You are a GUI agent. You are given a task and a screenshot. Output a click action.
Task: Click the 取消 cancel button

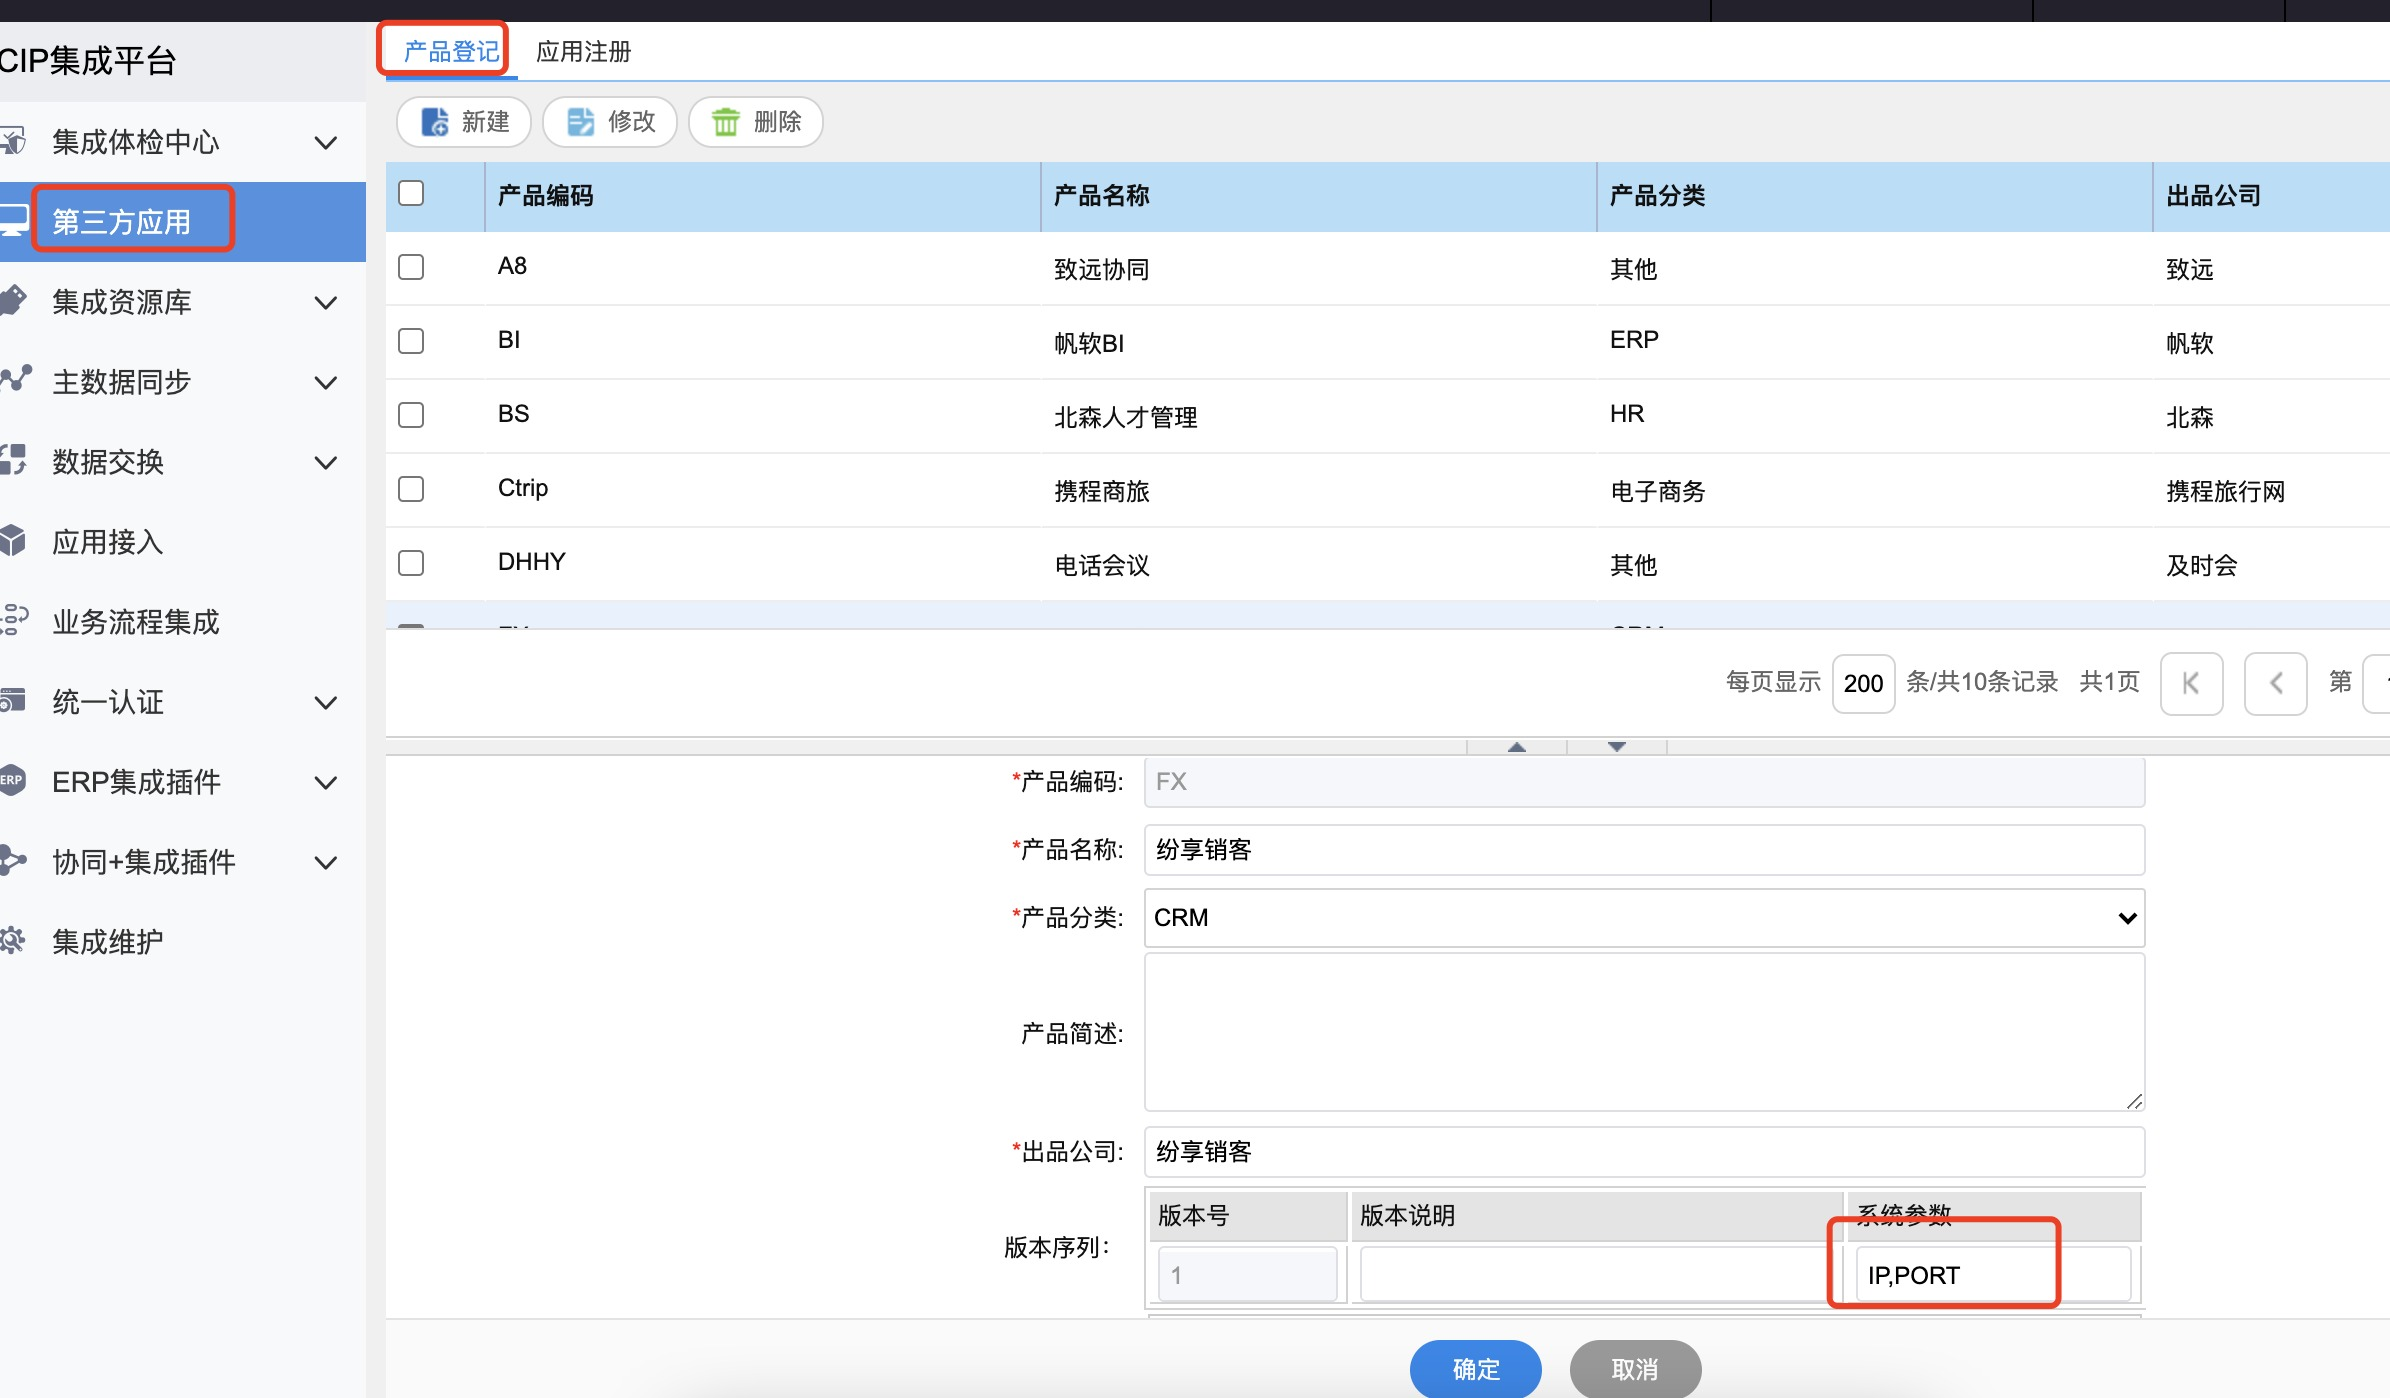click(x=1635, y=1368)
